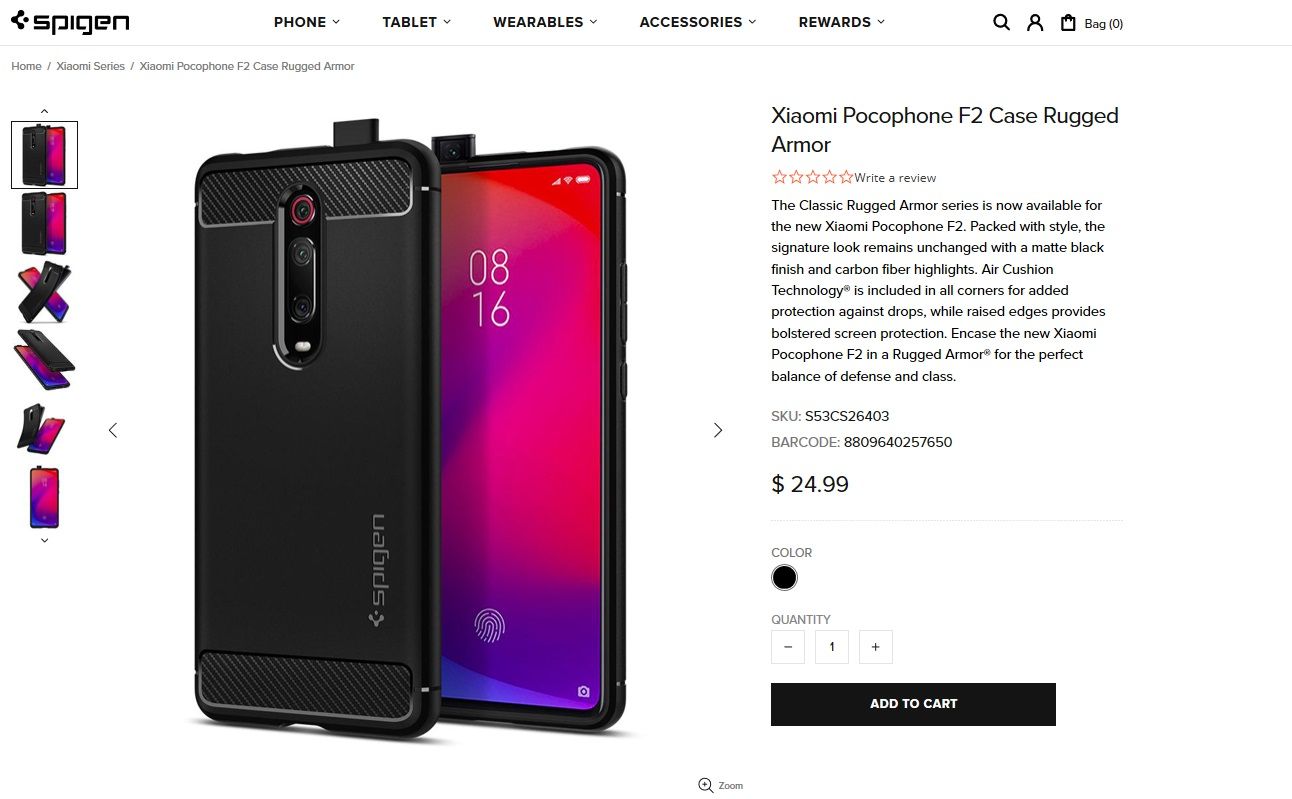
Task: Click the Spigen logo
Action: click(x=70, y=22)
